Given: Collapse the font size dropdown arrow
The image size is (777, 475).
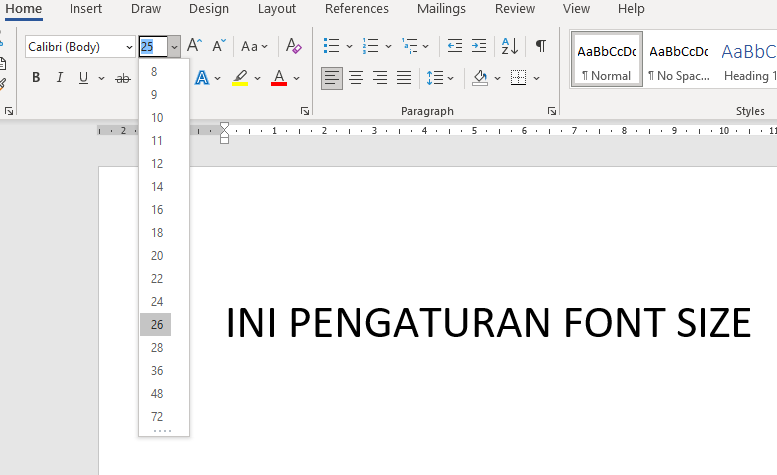Looking at the screenshot, I should point(174,47).
